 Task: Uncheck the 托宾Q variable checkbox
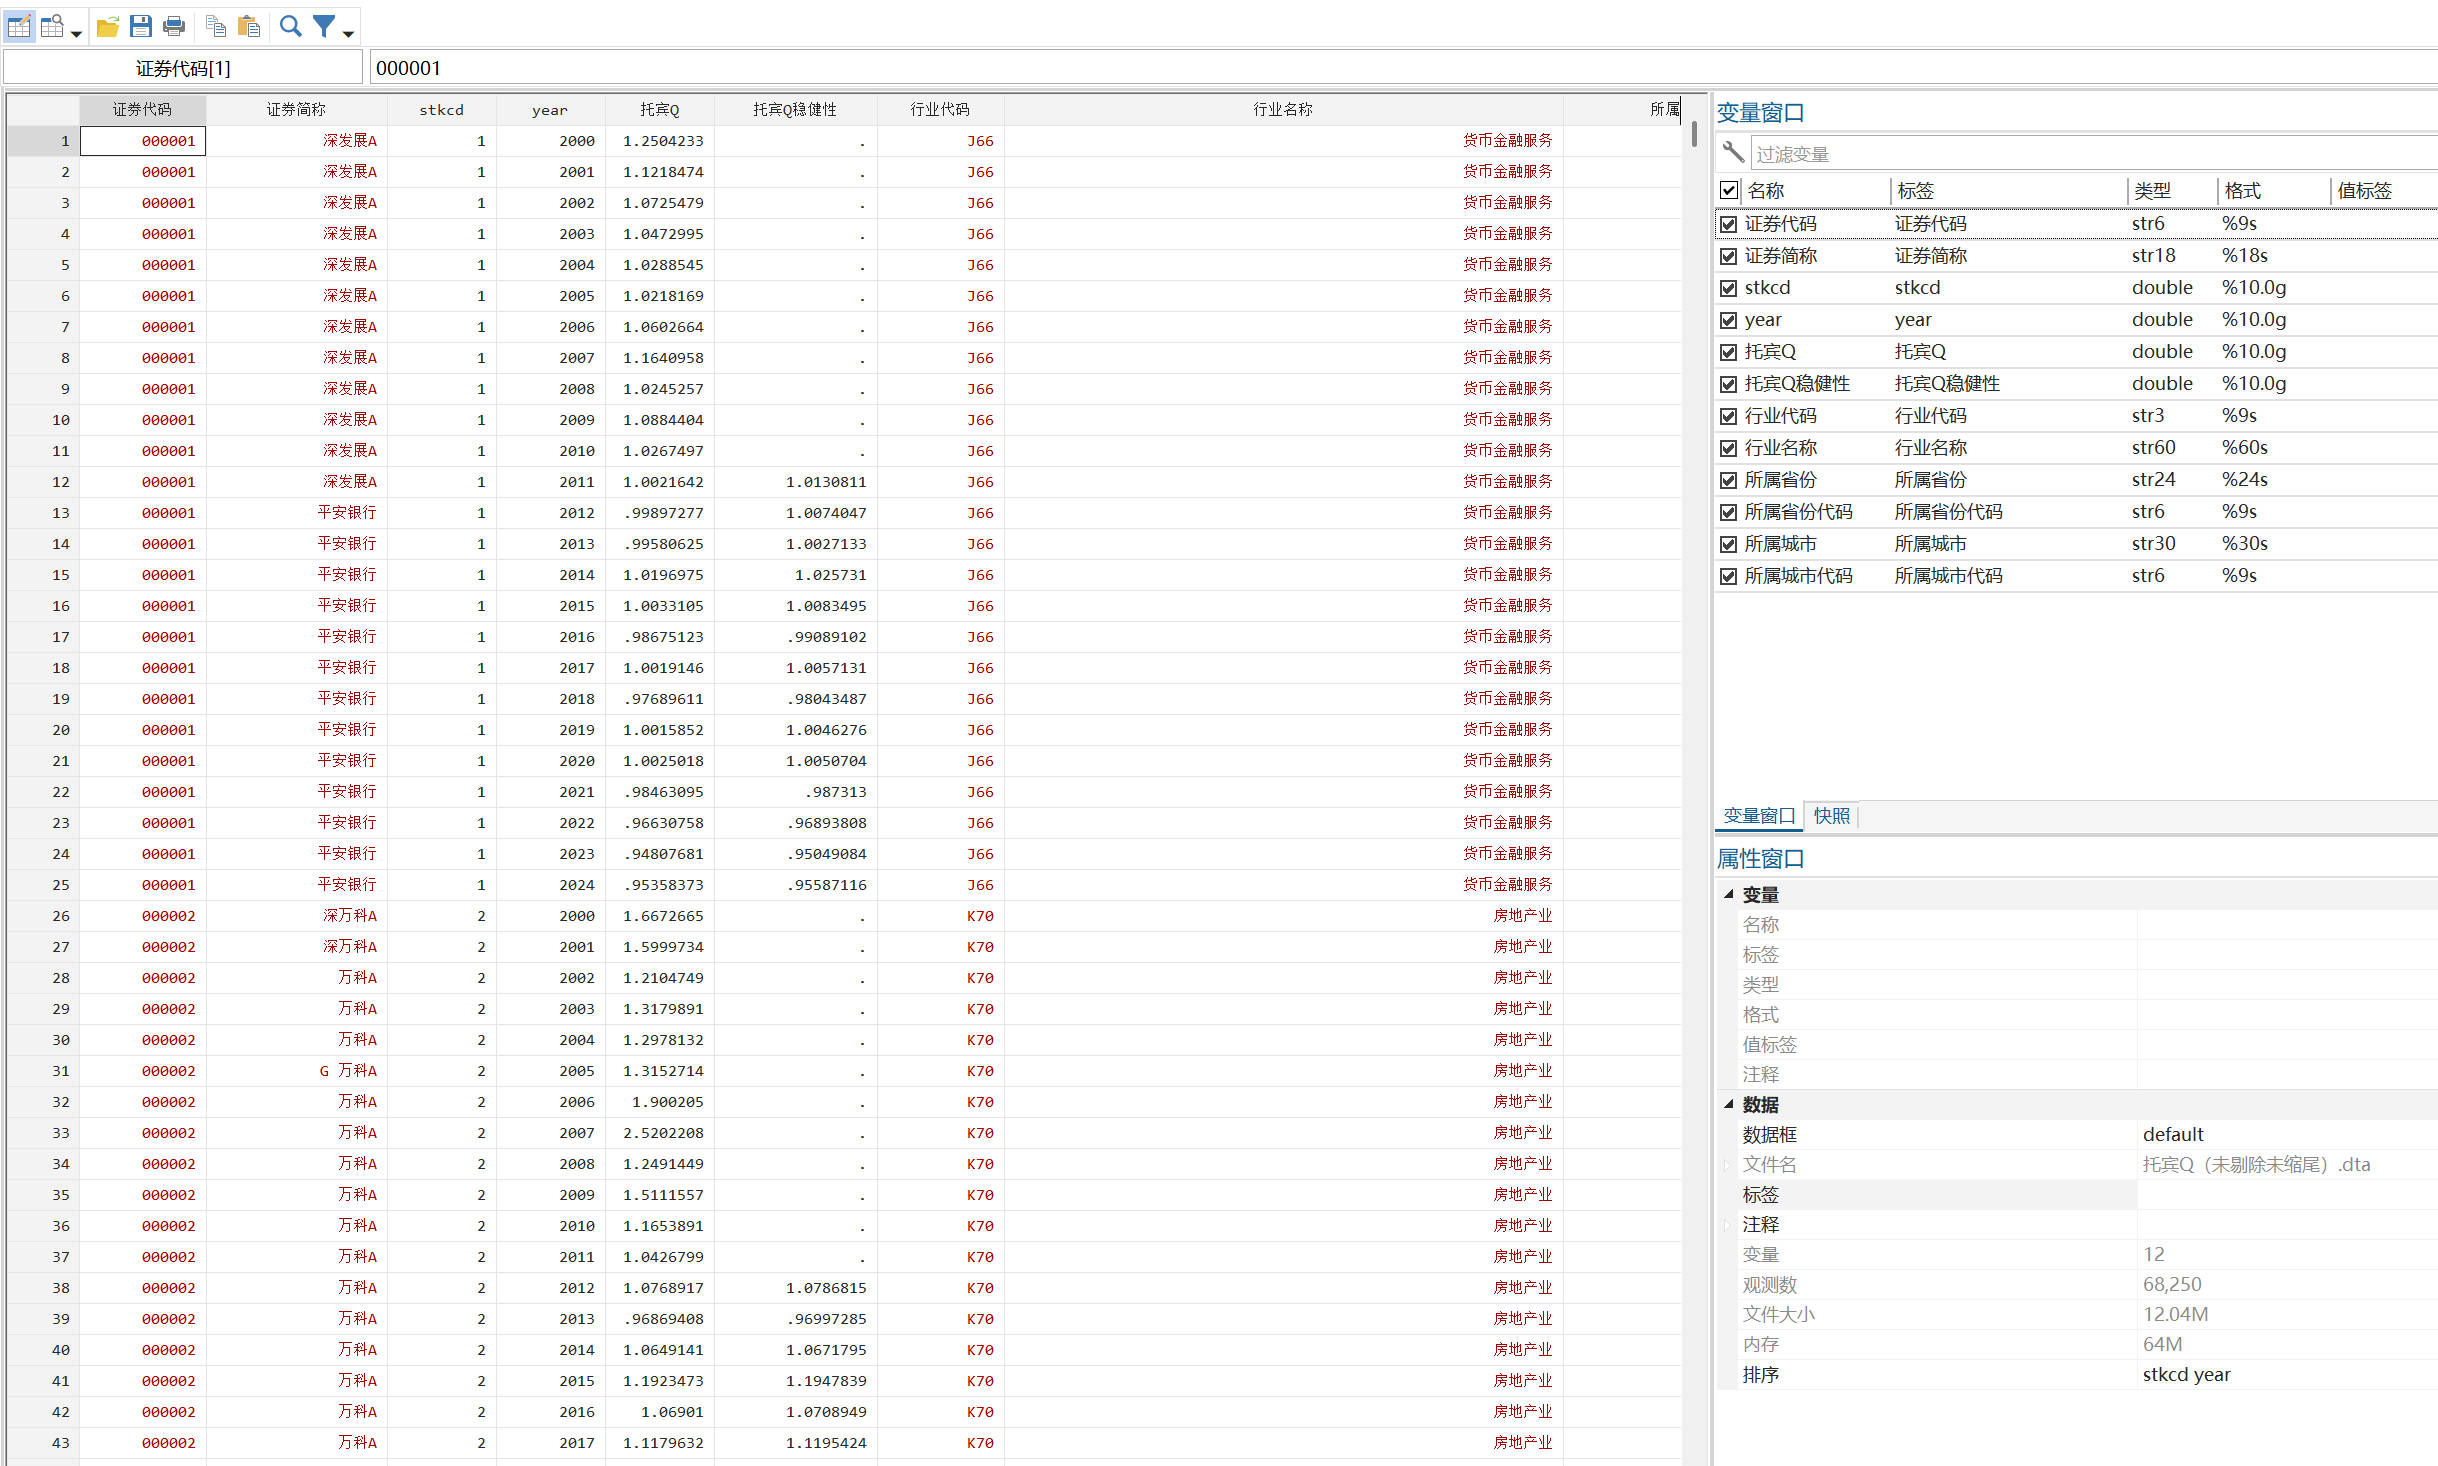click(x=1728, y=352)
